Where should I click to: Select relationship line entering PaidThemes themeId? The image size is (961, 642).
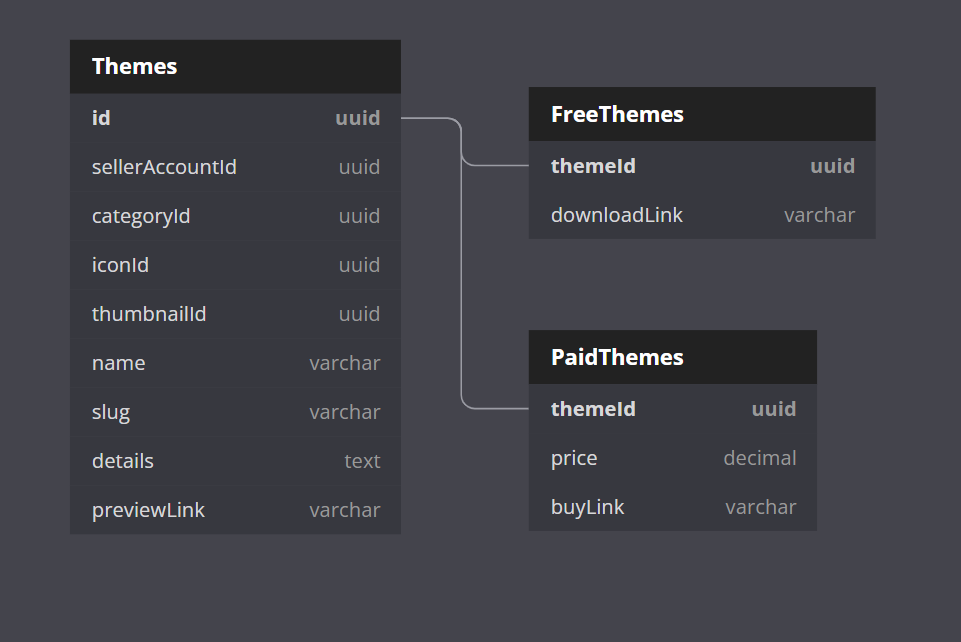(x=497, y=408)
